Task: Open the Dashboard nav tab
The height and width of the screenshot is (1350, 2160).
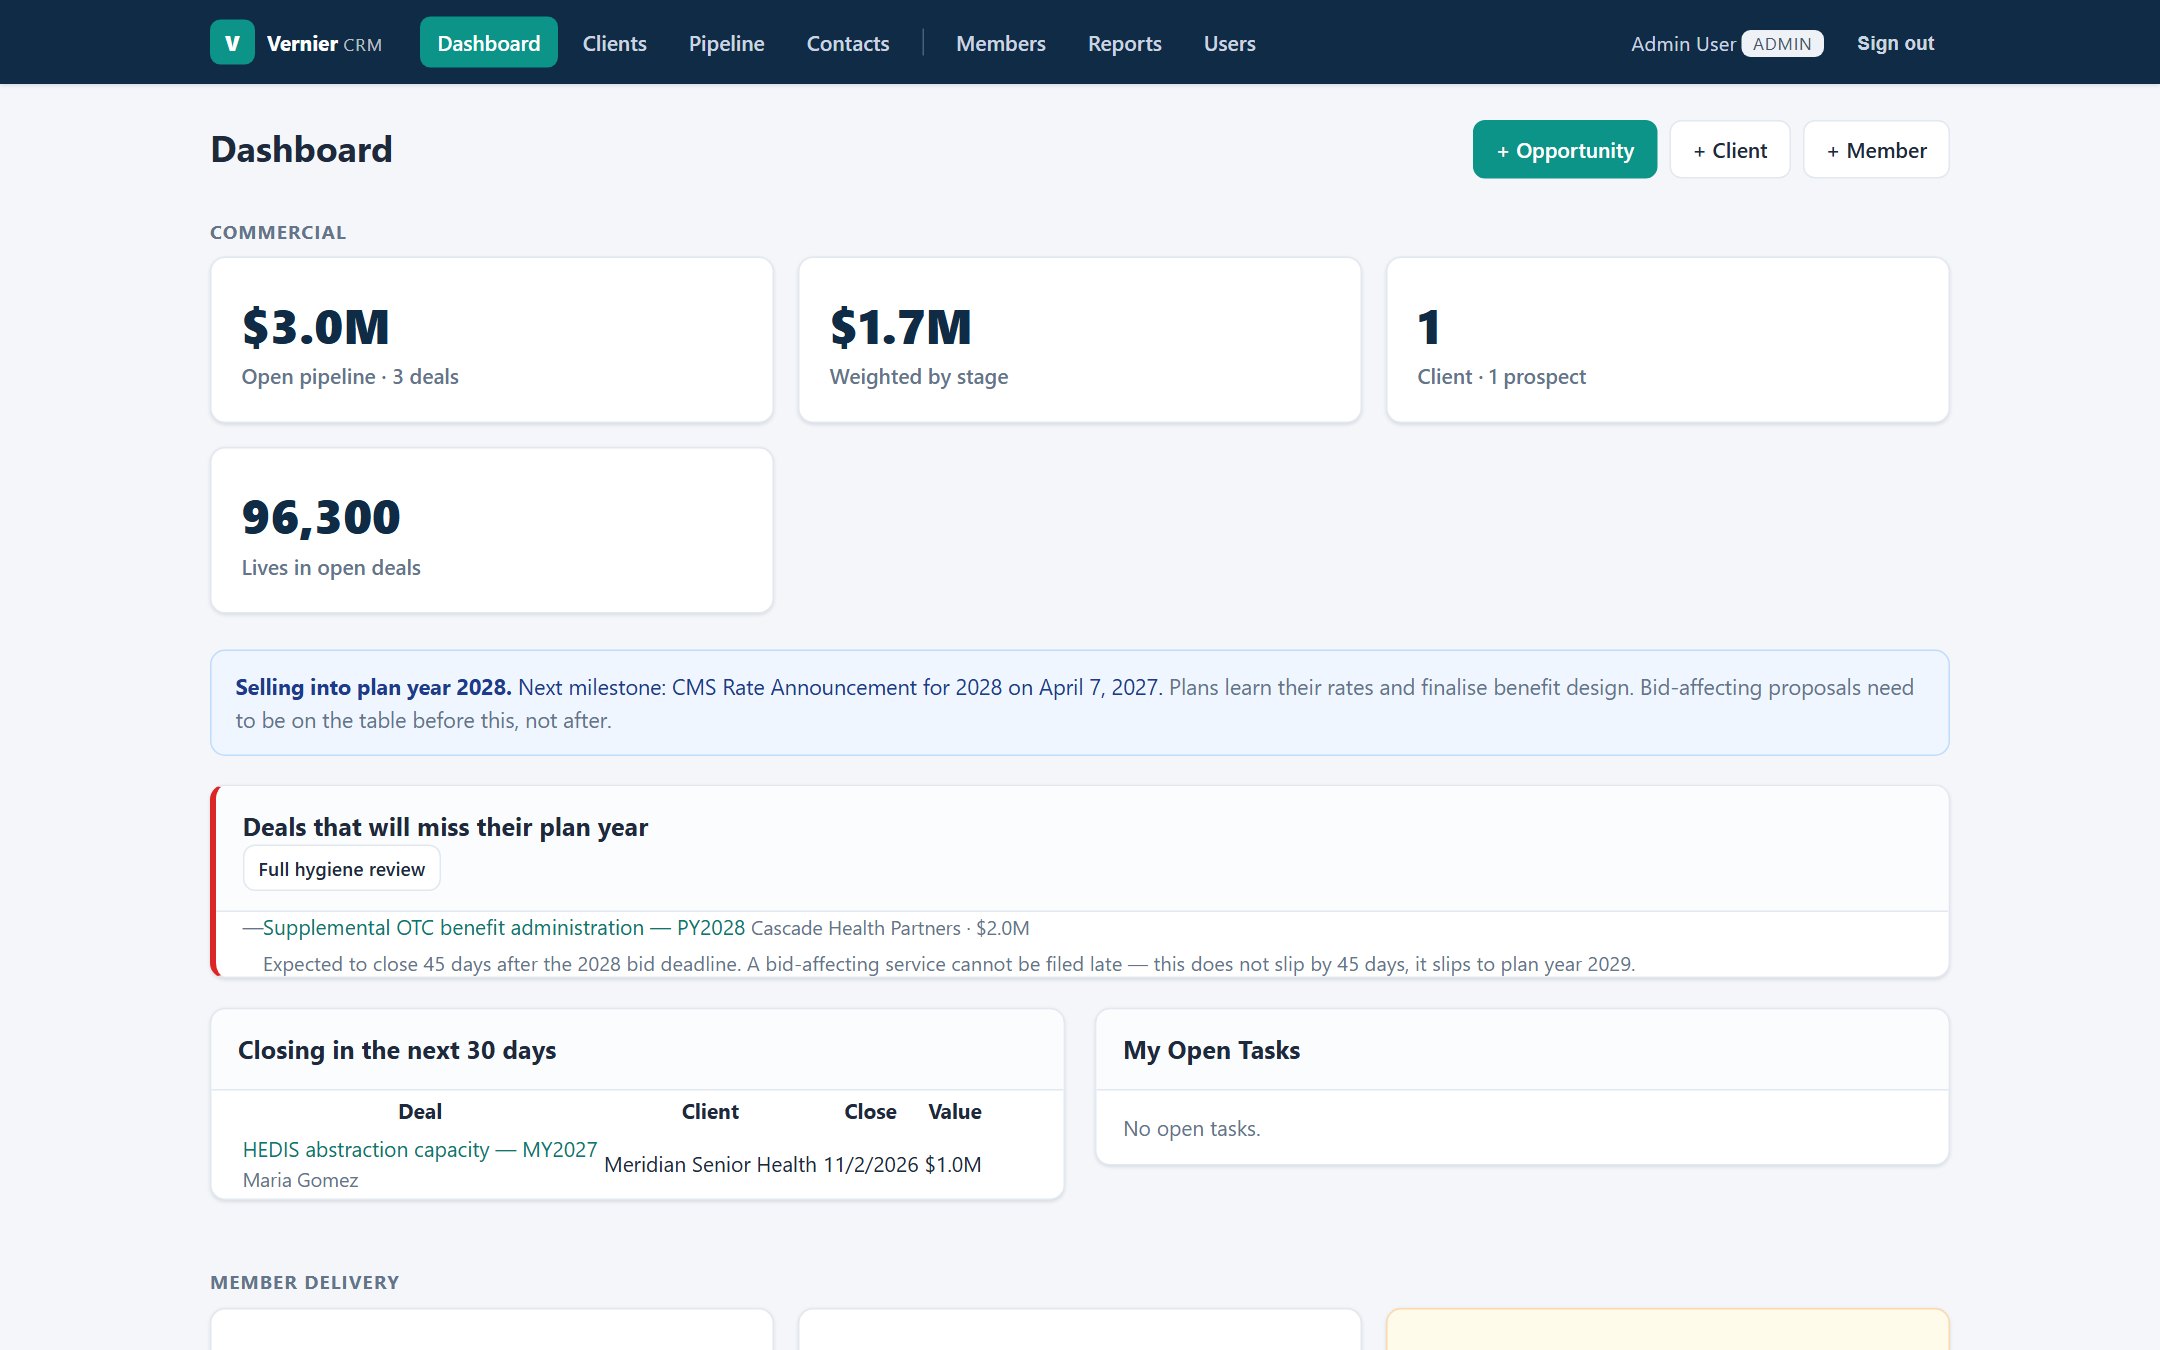Action: coord(488,43)
